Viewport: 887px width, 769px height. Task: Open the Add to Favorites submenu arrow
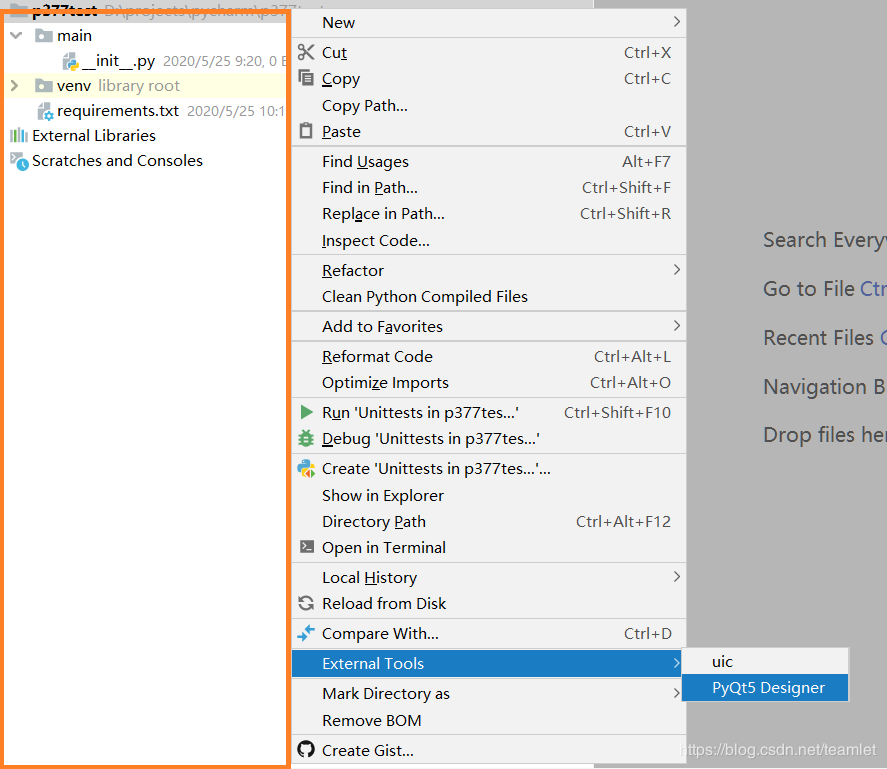point(677,325)
